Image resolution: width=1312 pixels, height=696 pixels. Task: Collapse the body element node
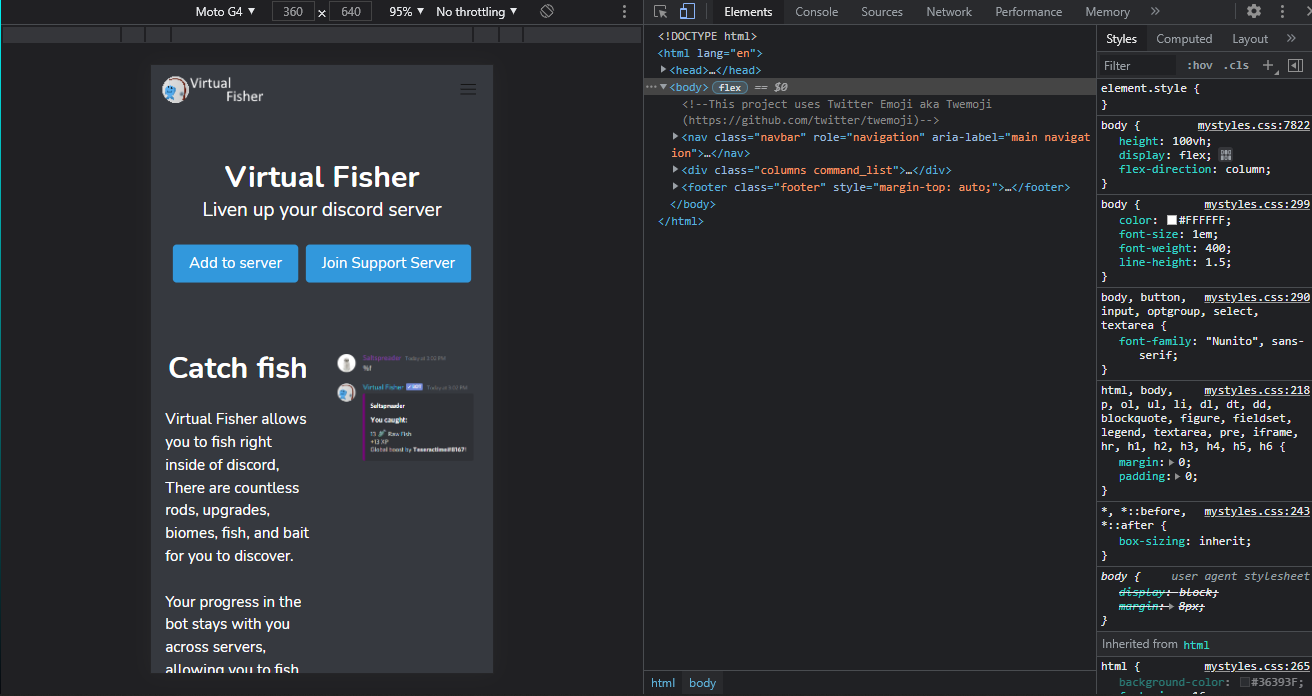(x=664, y=87)
